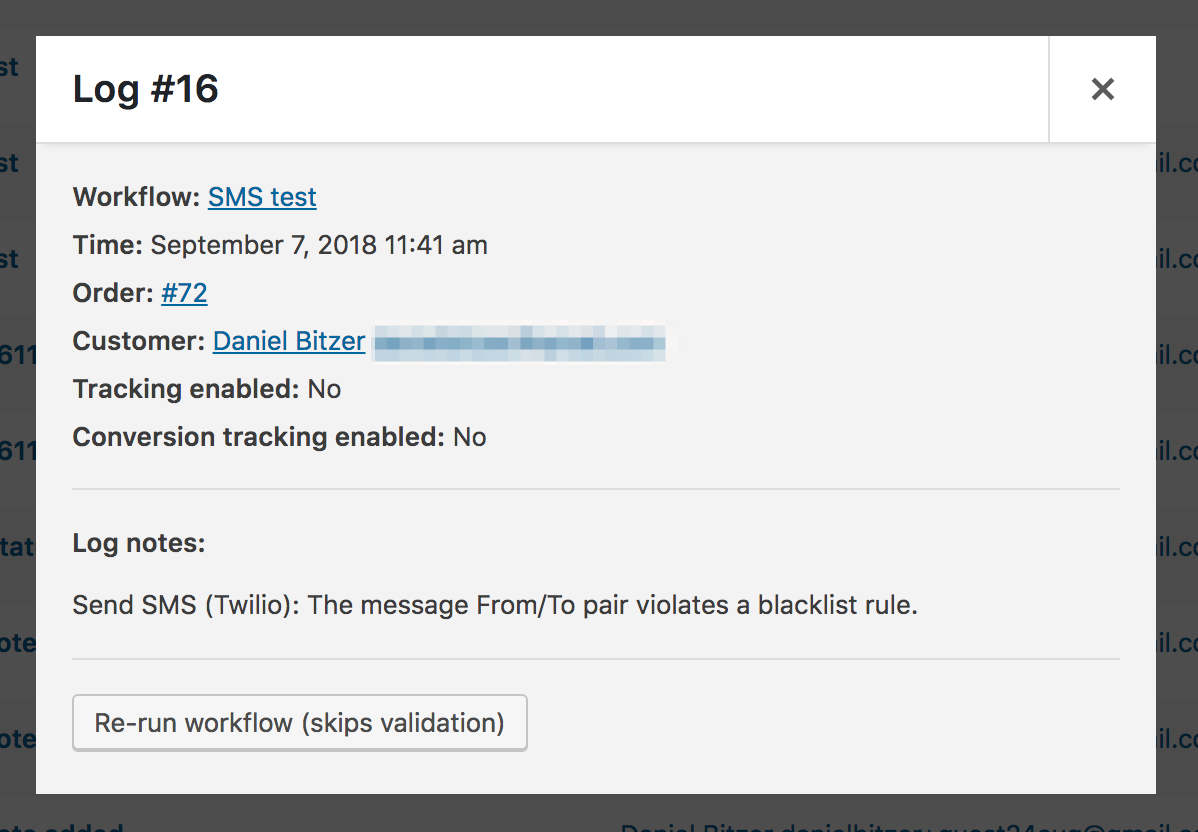Click the blurred customer email address

pyautogui.click(x=520, y=342)
